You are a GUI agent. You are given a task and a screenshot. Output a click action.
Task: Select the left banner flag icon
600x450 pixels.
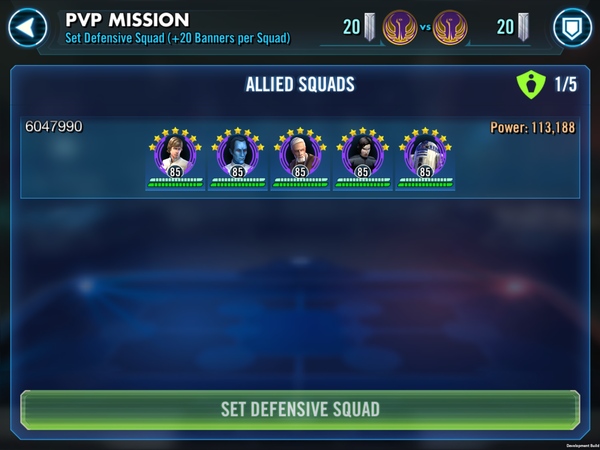(369, 27)
